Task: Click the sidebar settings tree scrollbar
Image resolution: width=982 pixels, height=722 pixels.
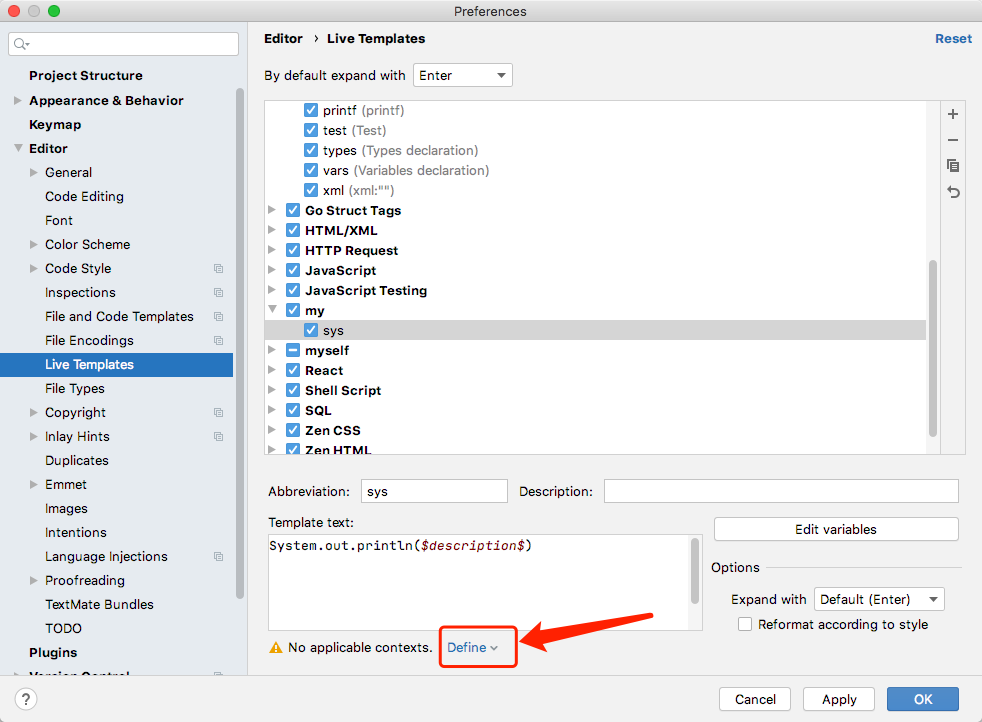Action: 240,343
